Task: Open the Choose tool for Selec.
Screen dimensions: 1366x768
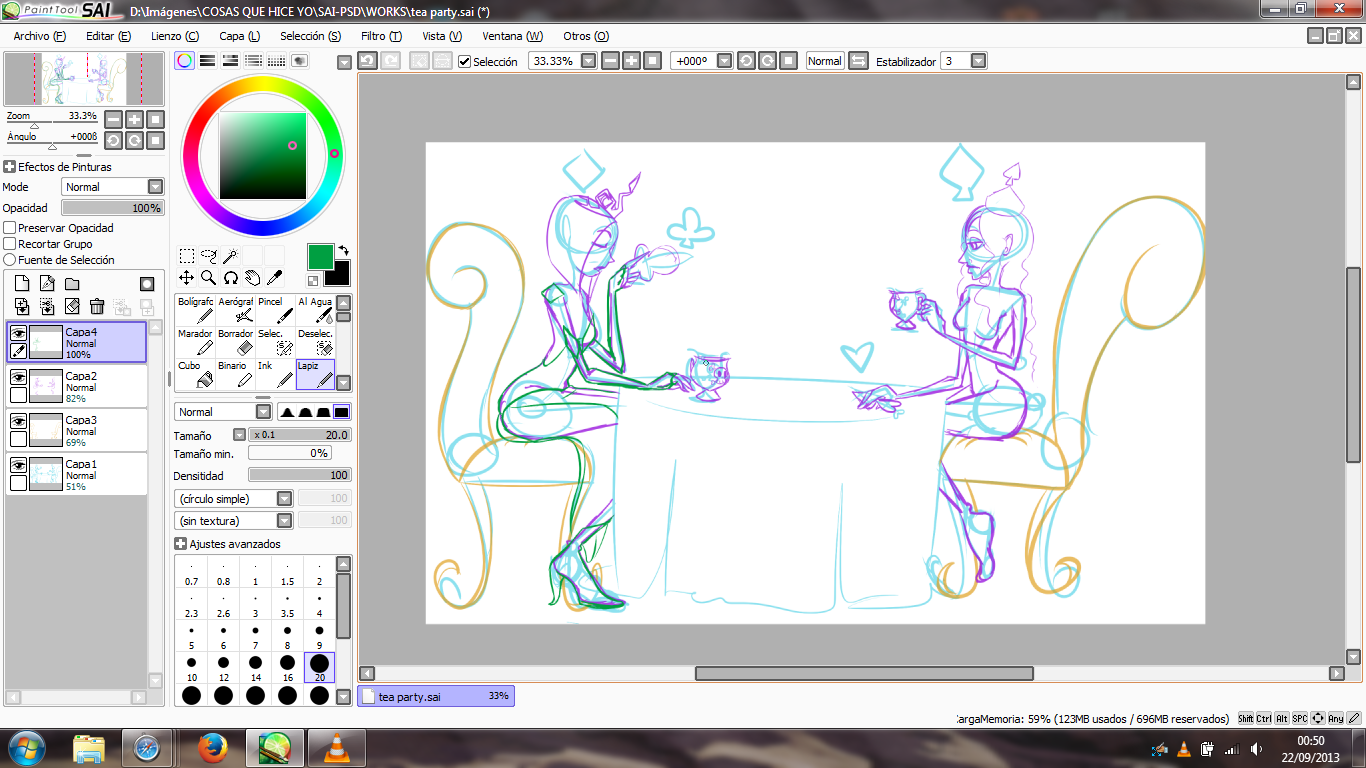Action: (x=275, y=342)
